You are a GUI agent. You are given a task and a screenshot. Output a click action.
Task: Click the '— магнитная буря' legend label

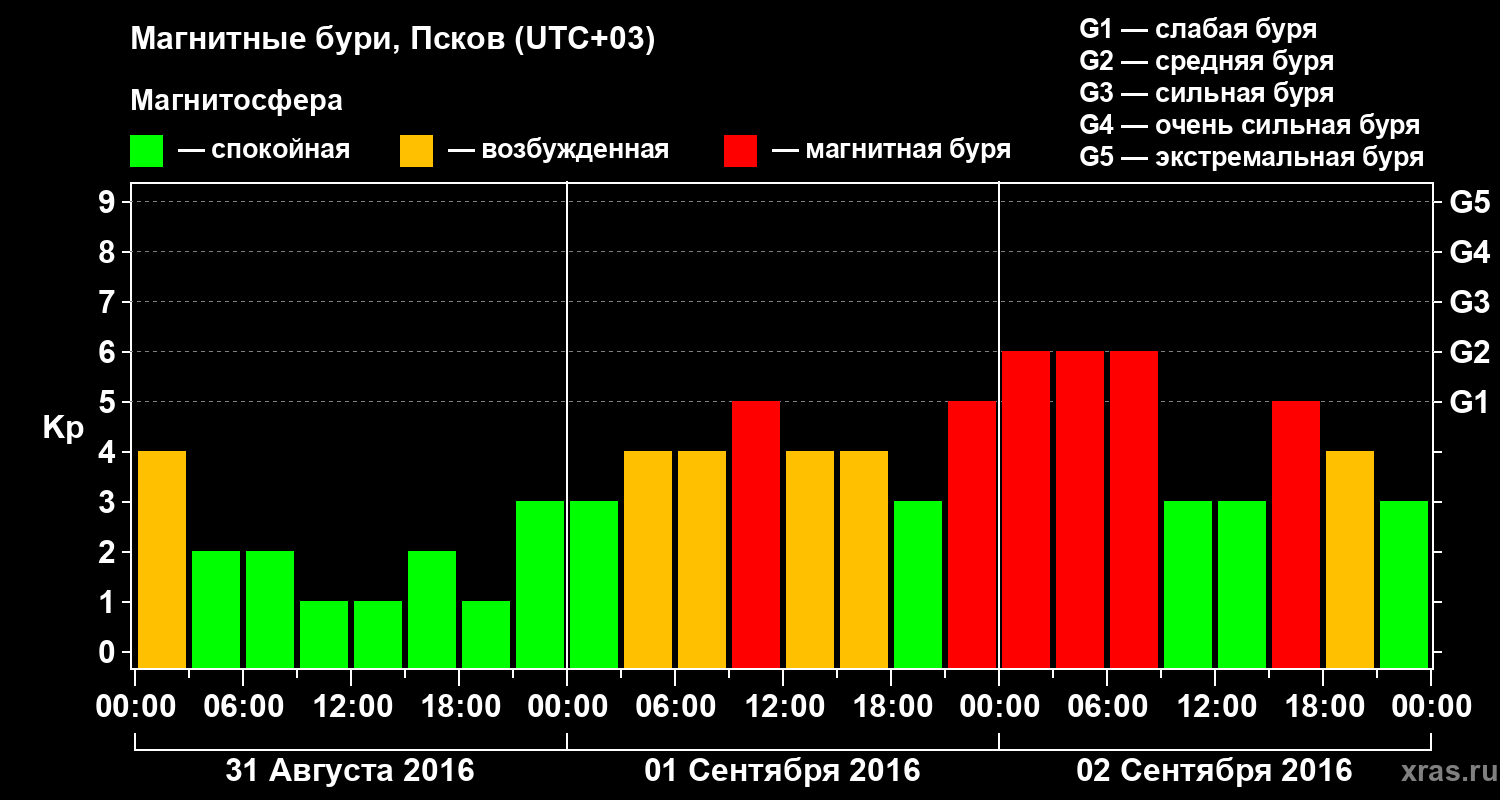tap(891, 150)
